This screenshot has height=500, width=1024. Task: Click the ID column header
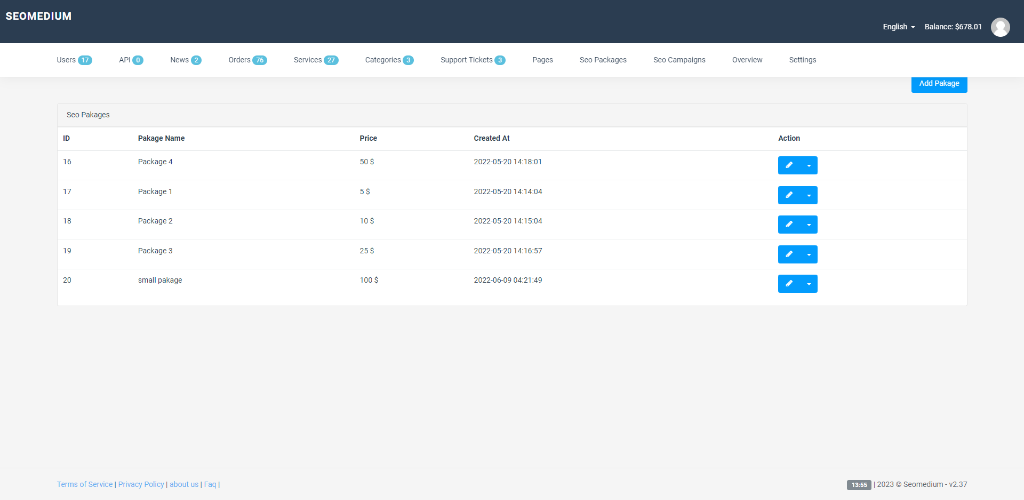[x=66, y=138]
